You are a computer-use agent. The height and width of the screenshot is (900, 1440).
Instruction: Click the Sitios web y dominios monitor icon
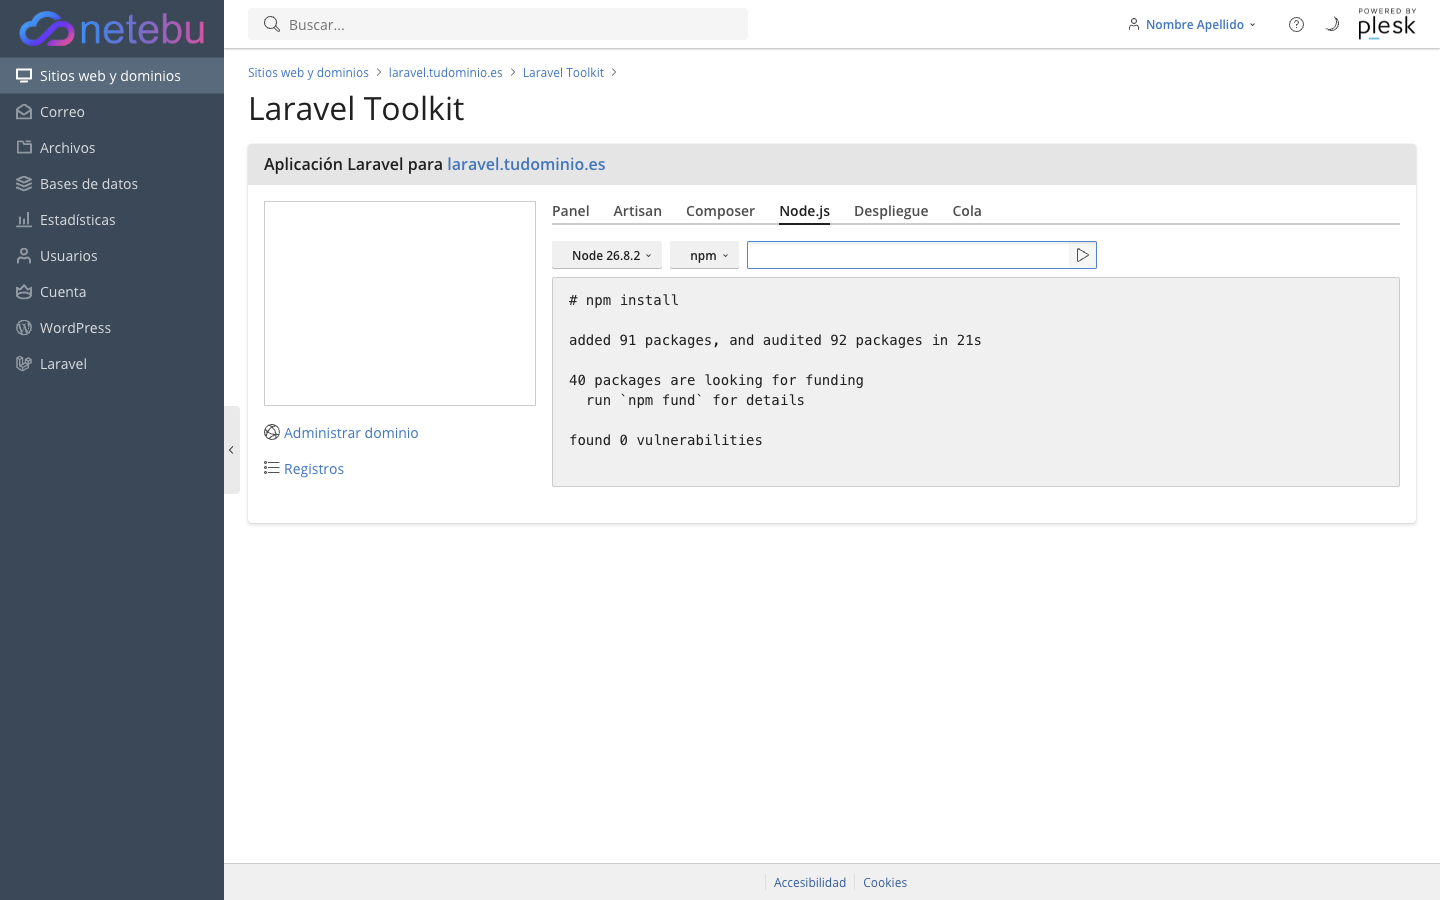pos(24,76)
